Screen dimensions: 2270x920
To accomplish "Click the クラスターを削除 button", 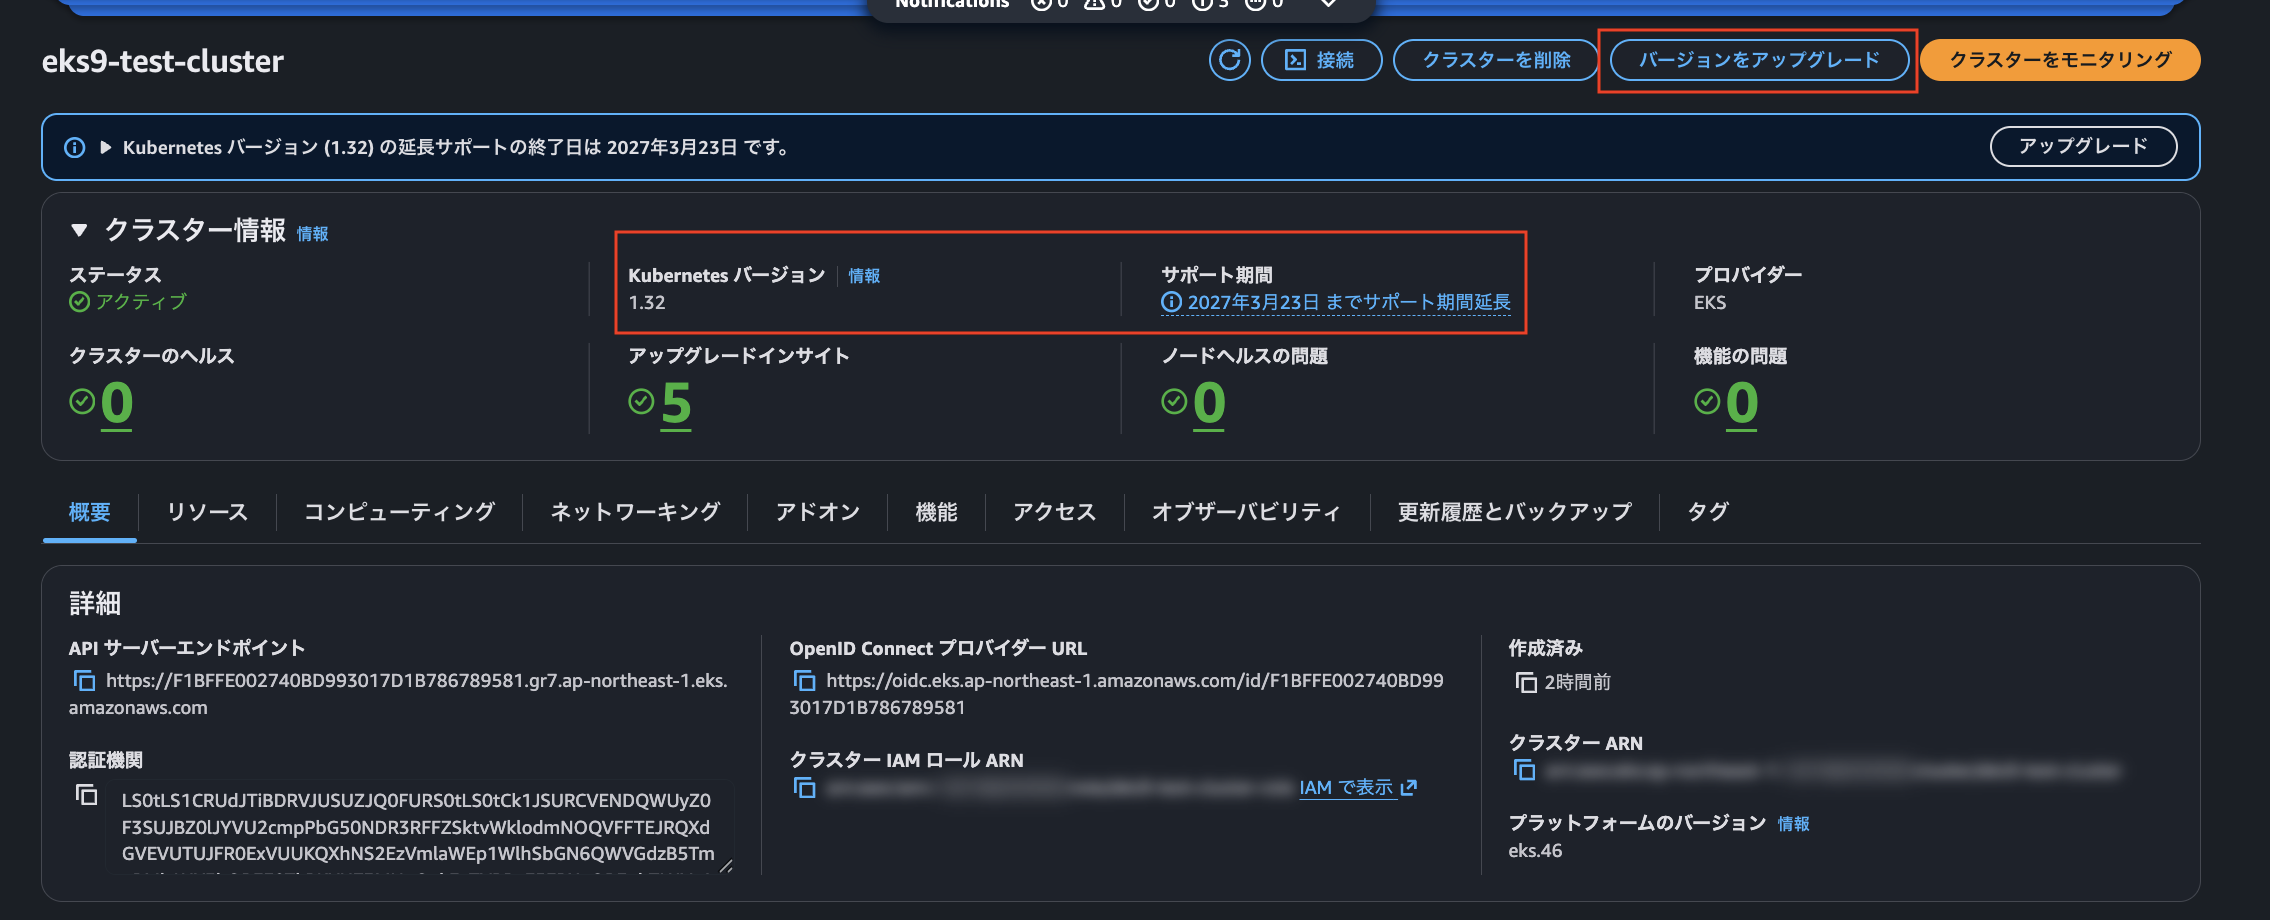I will 1496,60.
